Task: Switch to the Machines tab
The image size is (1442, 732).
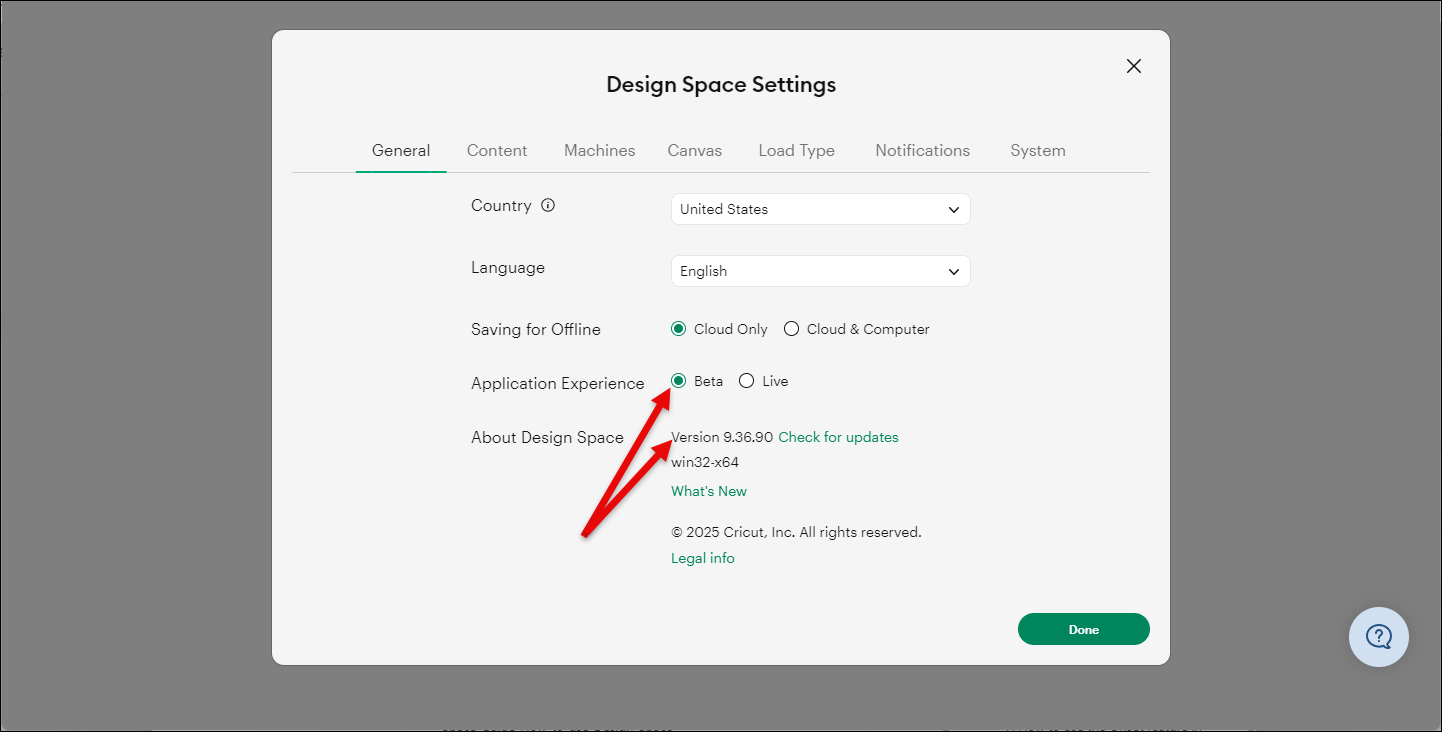Action: click(599, 150)
